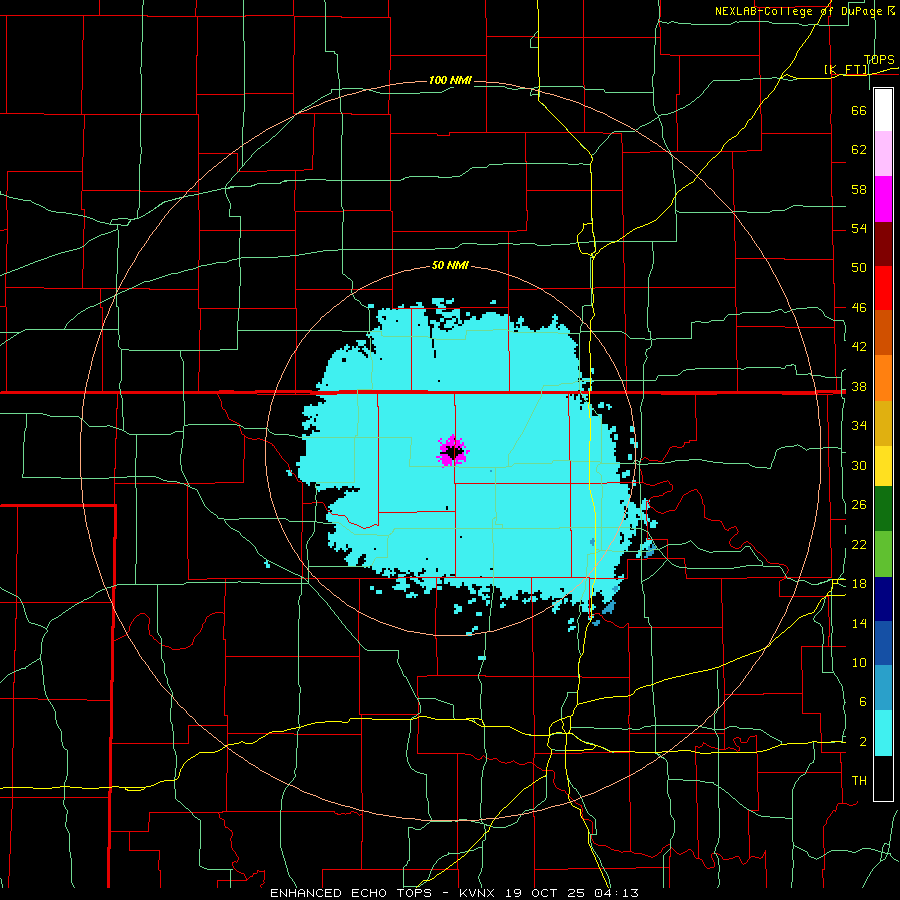The height and width of the screenshot is (900, 900).
Task: Click the magenta legend color swatch
Action: [x=883, y=199]
